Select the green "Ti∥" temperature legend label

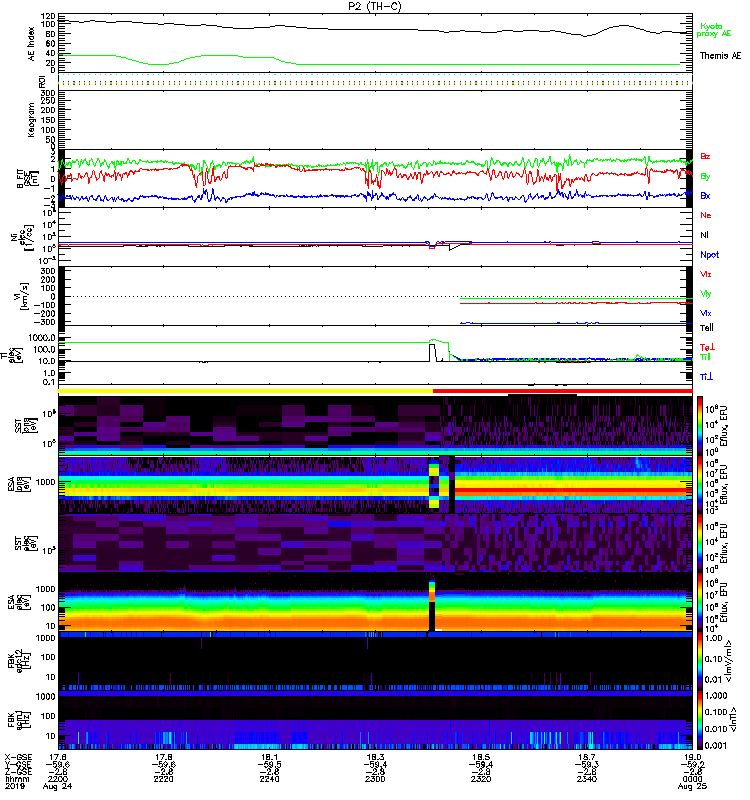pos(705,357)
